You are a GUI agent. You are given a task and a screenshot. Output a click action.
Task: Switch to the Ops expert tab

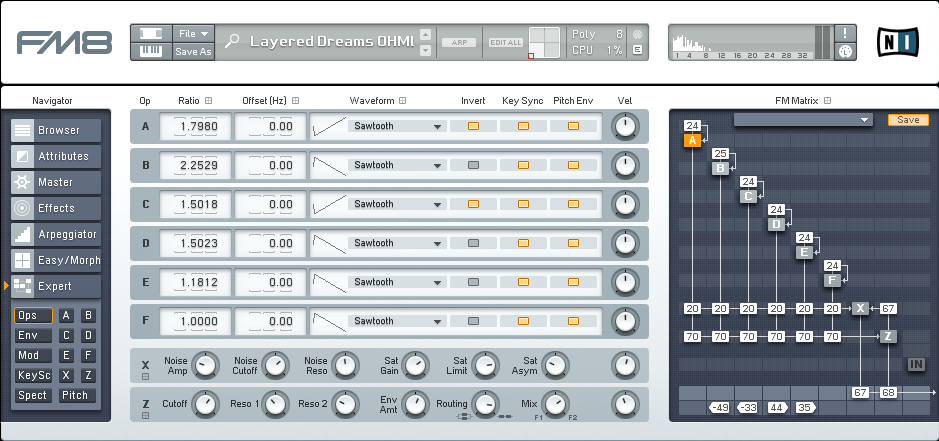[34, 316]
